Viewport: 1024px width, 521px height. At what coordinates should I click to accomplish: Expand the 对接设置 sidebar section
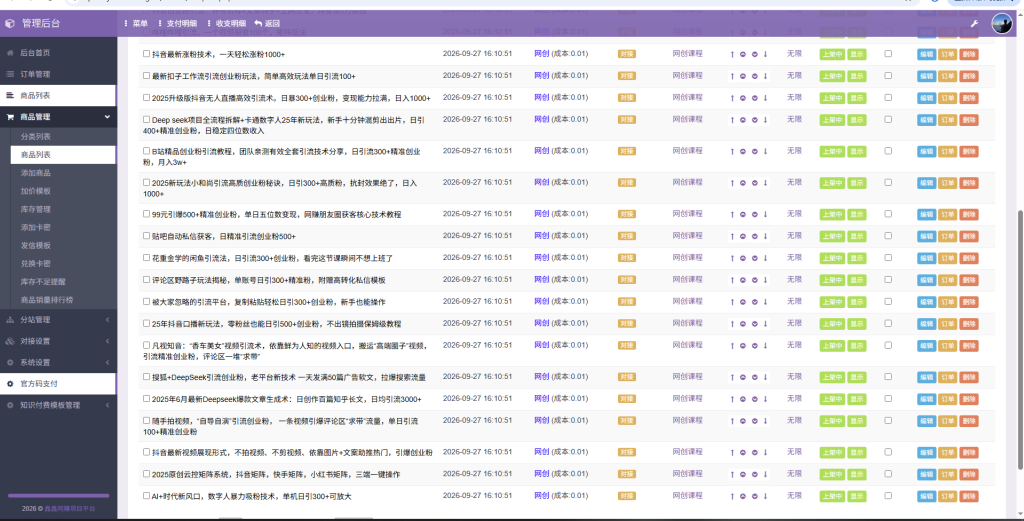coord(58,341)
